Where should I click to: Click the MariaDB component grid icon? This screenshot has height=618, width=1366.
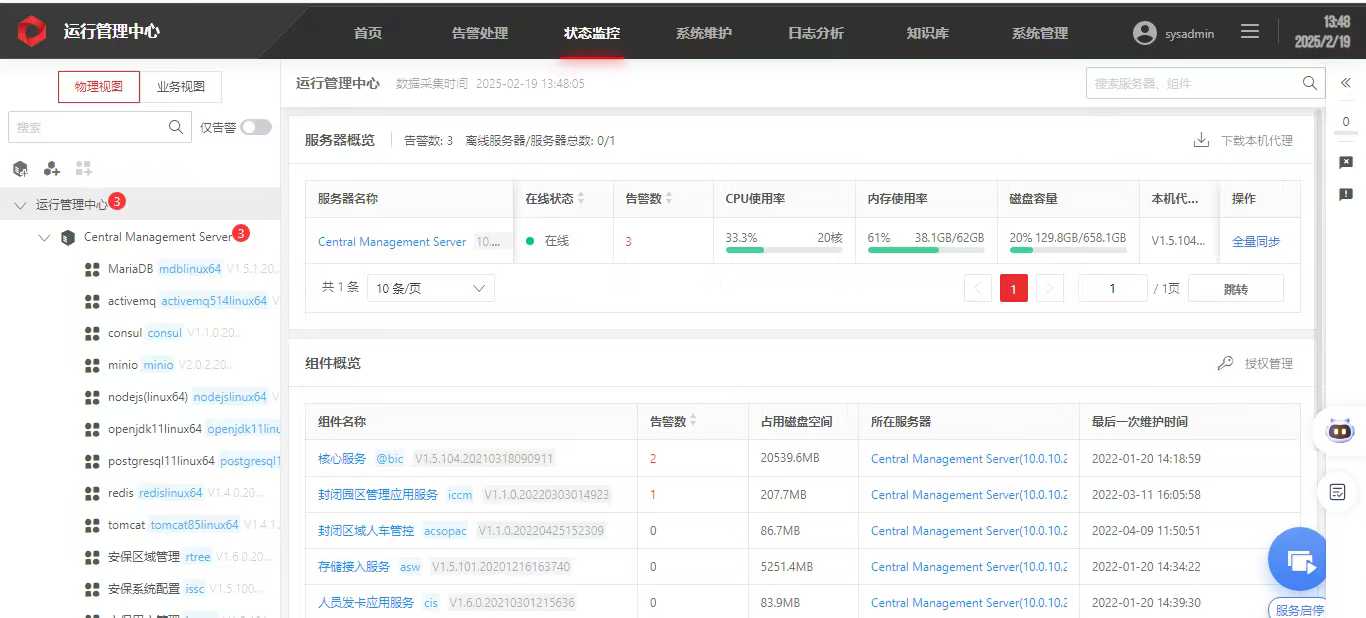(93, 269)
